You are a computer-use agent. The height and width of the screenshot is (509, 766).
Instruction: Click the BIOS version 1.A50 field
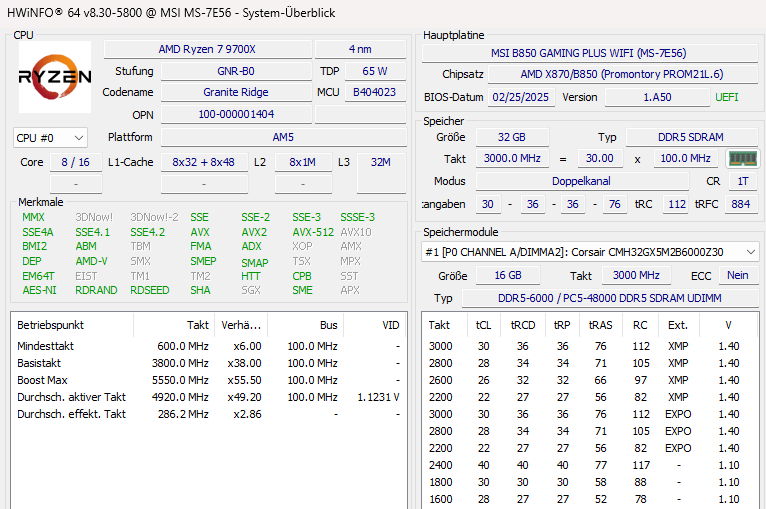(657, 97)
